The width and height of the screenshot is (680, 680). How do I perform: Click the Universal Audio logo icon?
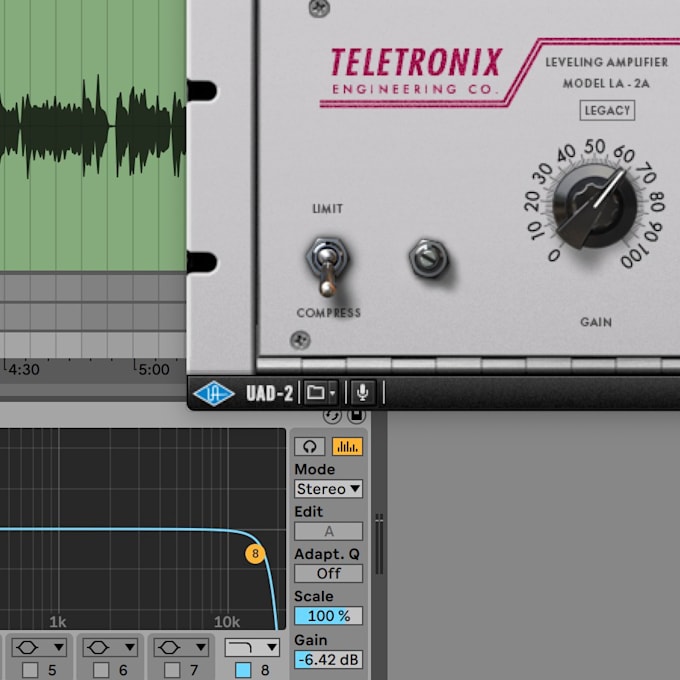[214, 393]
